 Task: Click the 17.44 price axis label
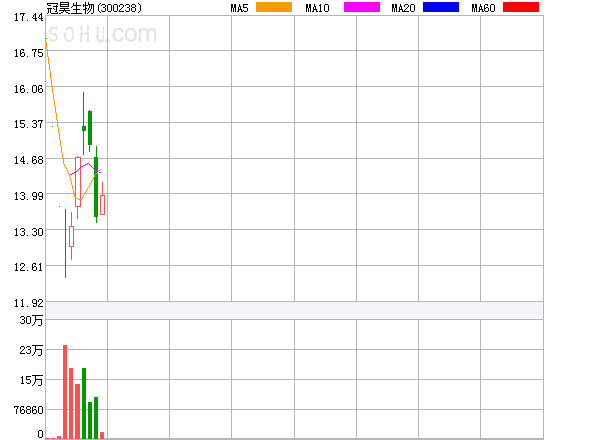pyautogui.click(x=29, y=17)
